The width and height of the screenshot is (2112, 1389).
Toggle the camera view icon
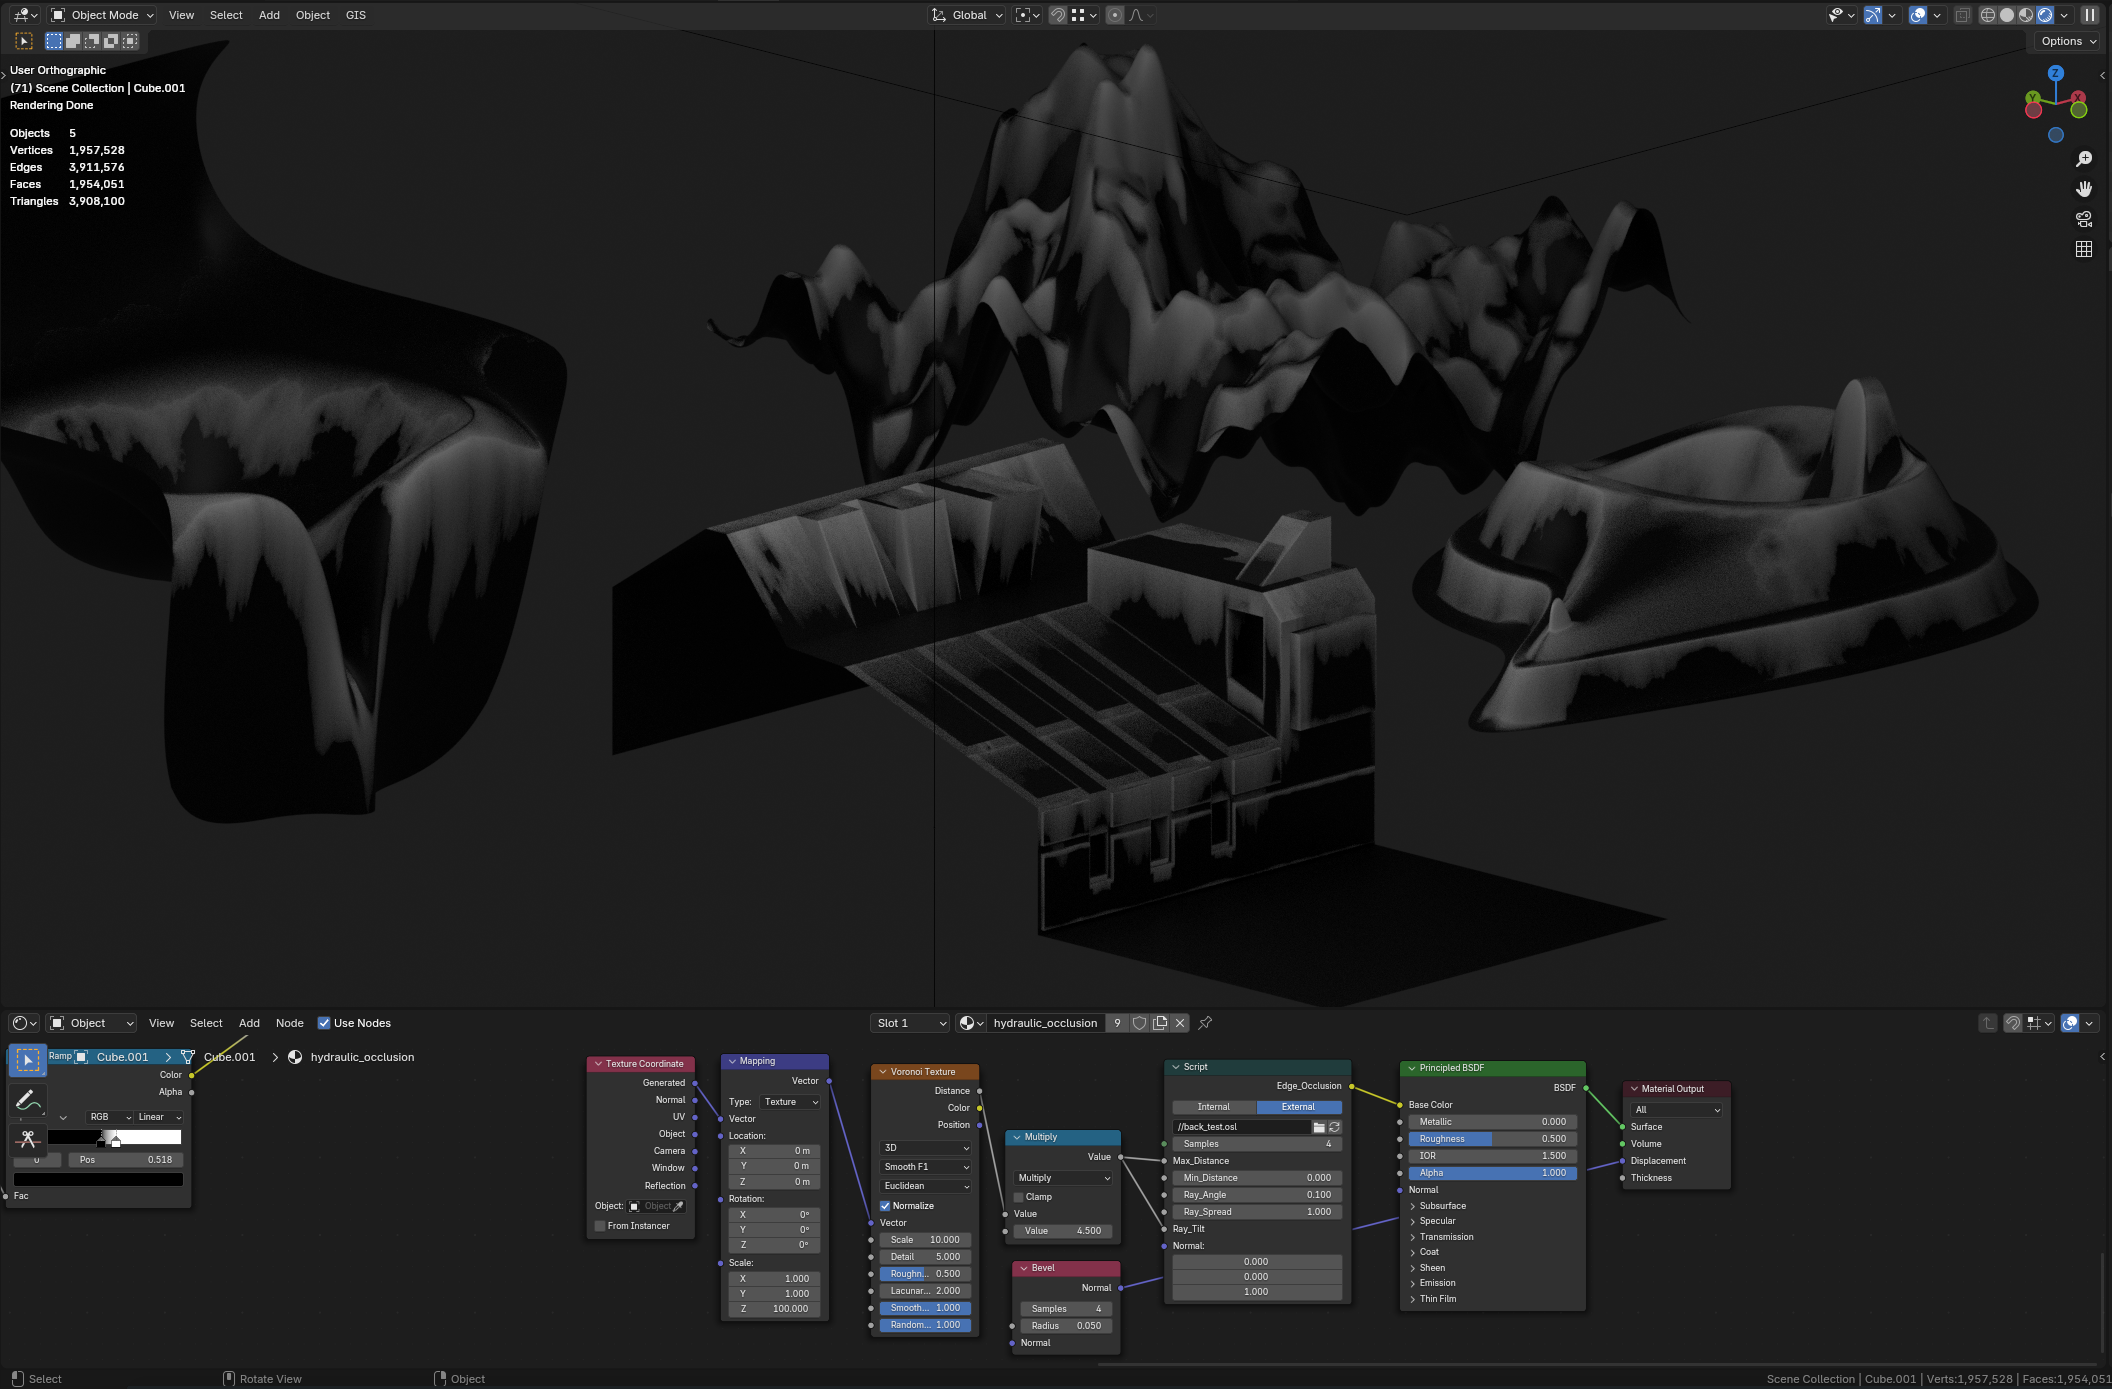point(2084,219)
